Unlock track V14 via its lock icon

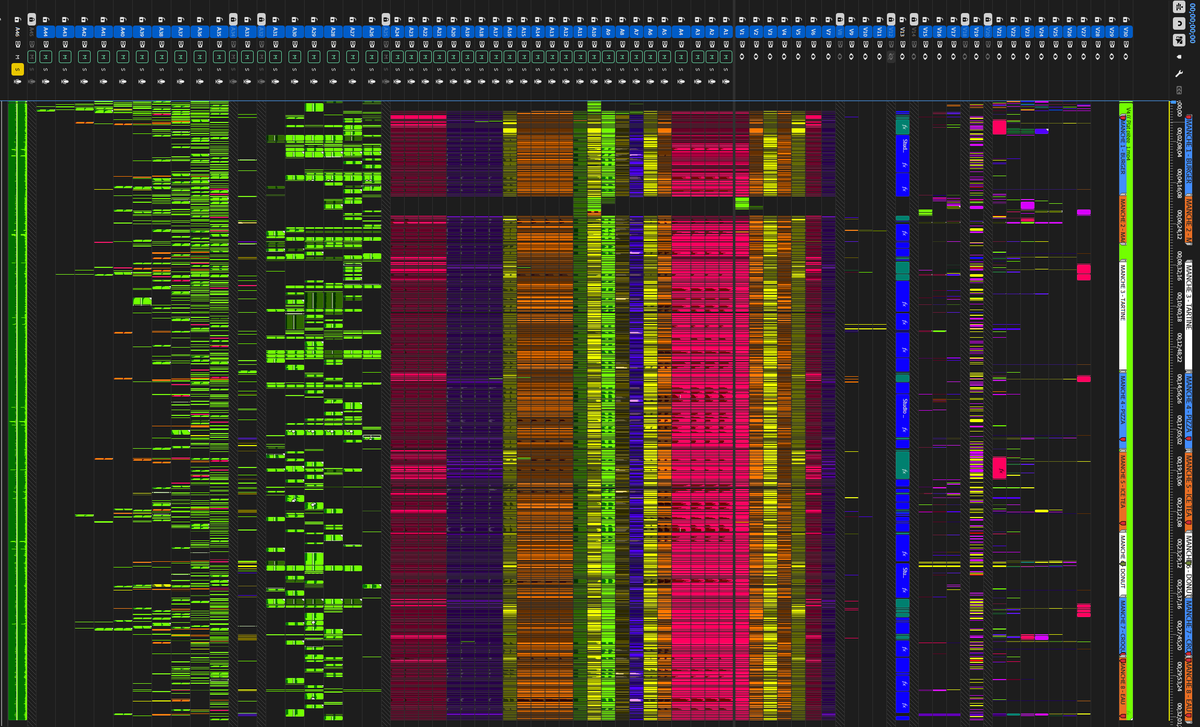pyautogui.click(x=914, y=19)
